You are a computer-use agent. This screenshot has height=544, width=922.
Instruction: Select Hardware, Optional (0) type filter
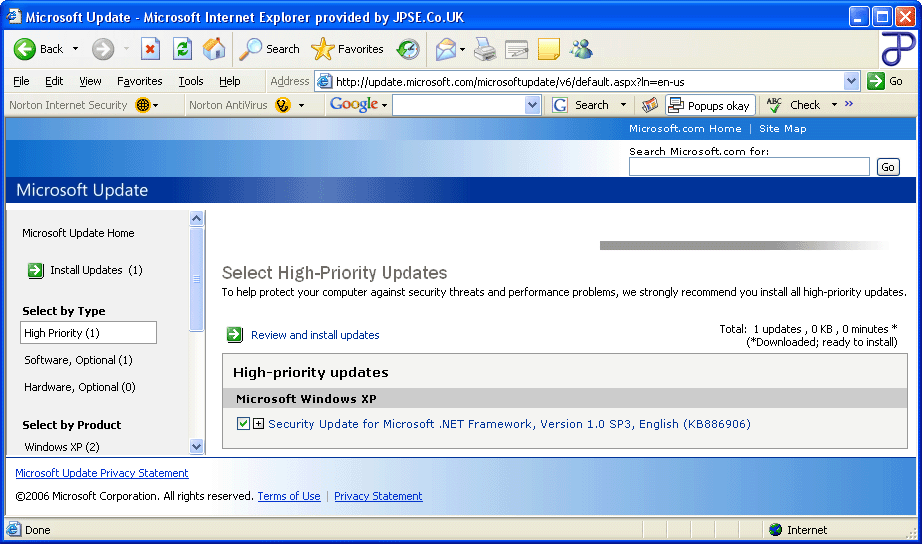(x=80, y=387)
